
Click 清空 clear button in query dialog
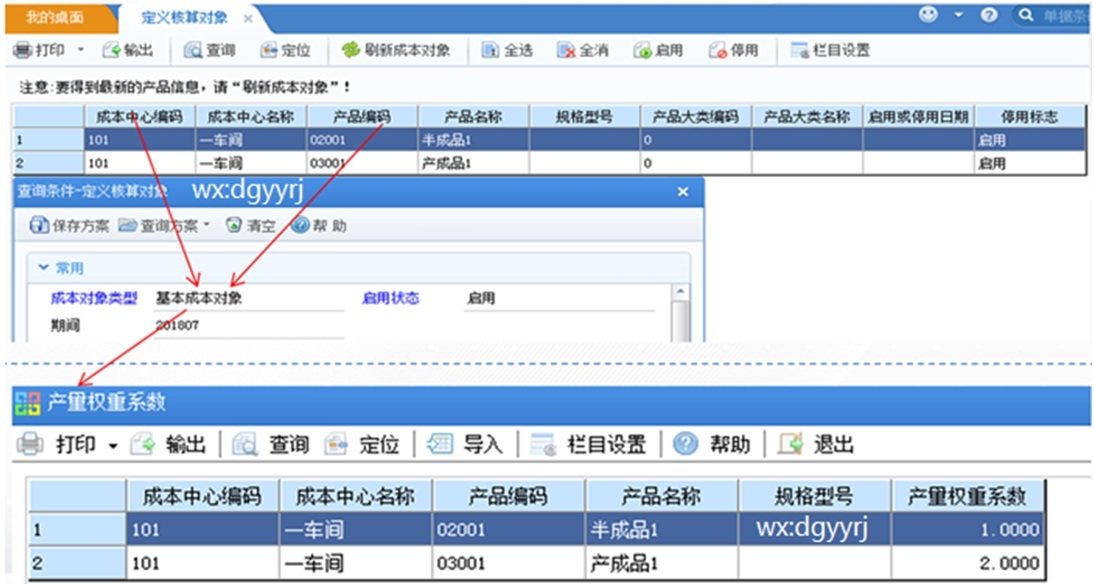tap(251, 225)
